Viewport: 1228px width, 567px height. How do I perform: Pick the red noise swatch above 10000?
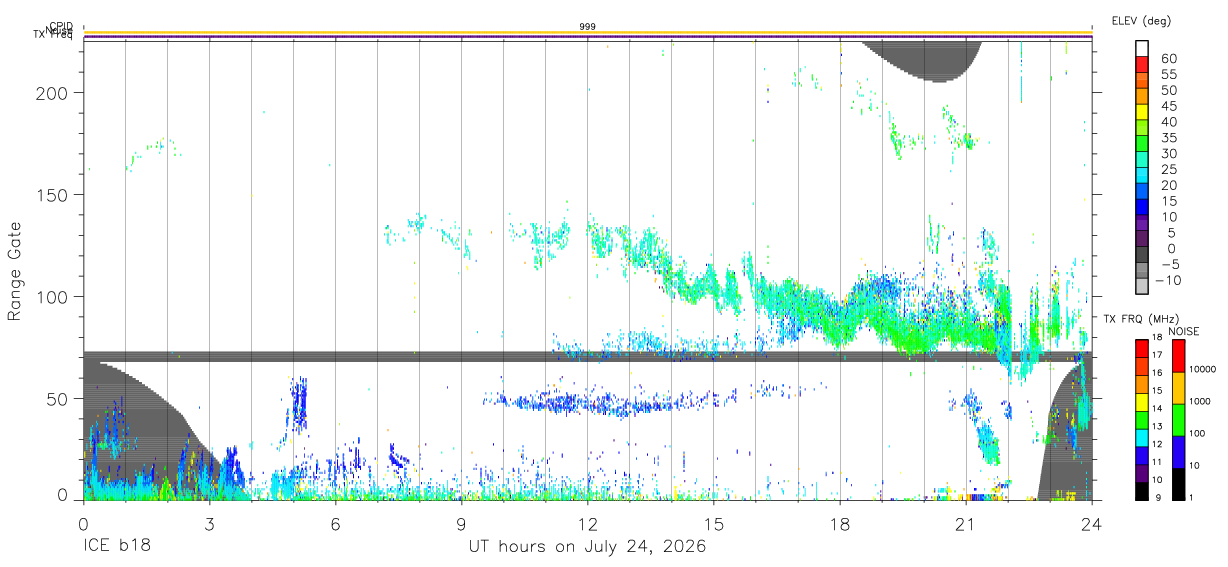click(1179, 356)
